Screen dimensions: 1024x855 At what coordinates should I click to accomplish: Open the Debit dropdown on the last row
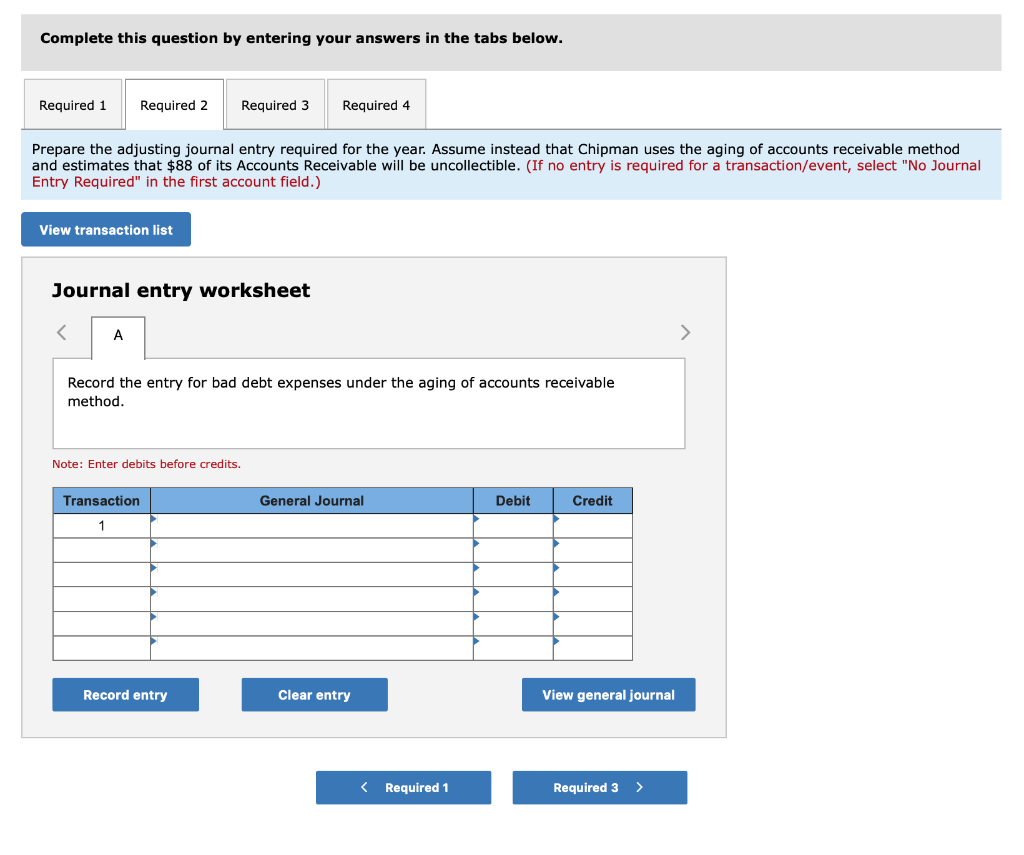475,643
